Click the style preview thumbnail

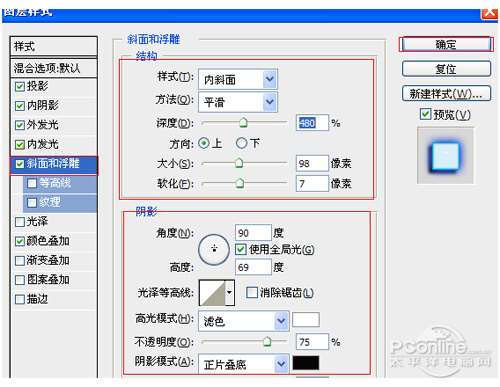[x=445, y=155]
